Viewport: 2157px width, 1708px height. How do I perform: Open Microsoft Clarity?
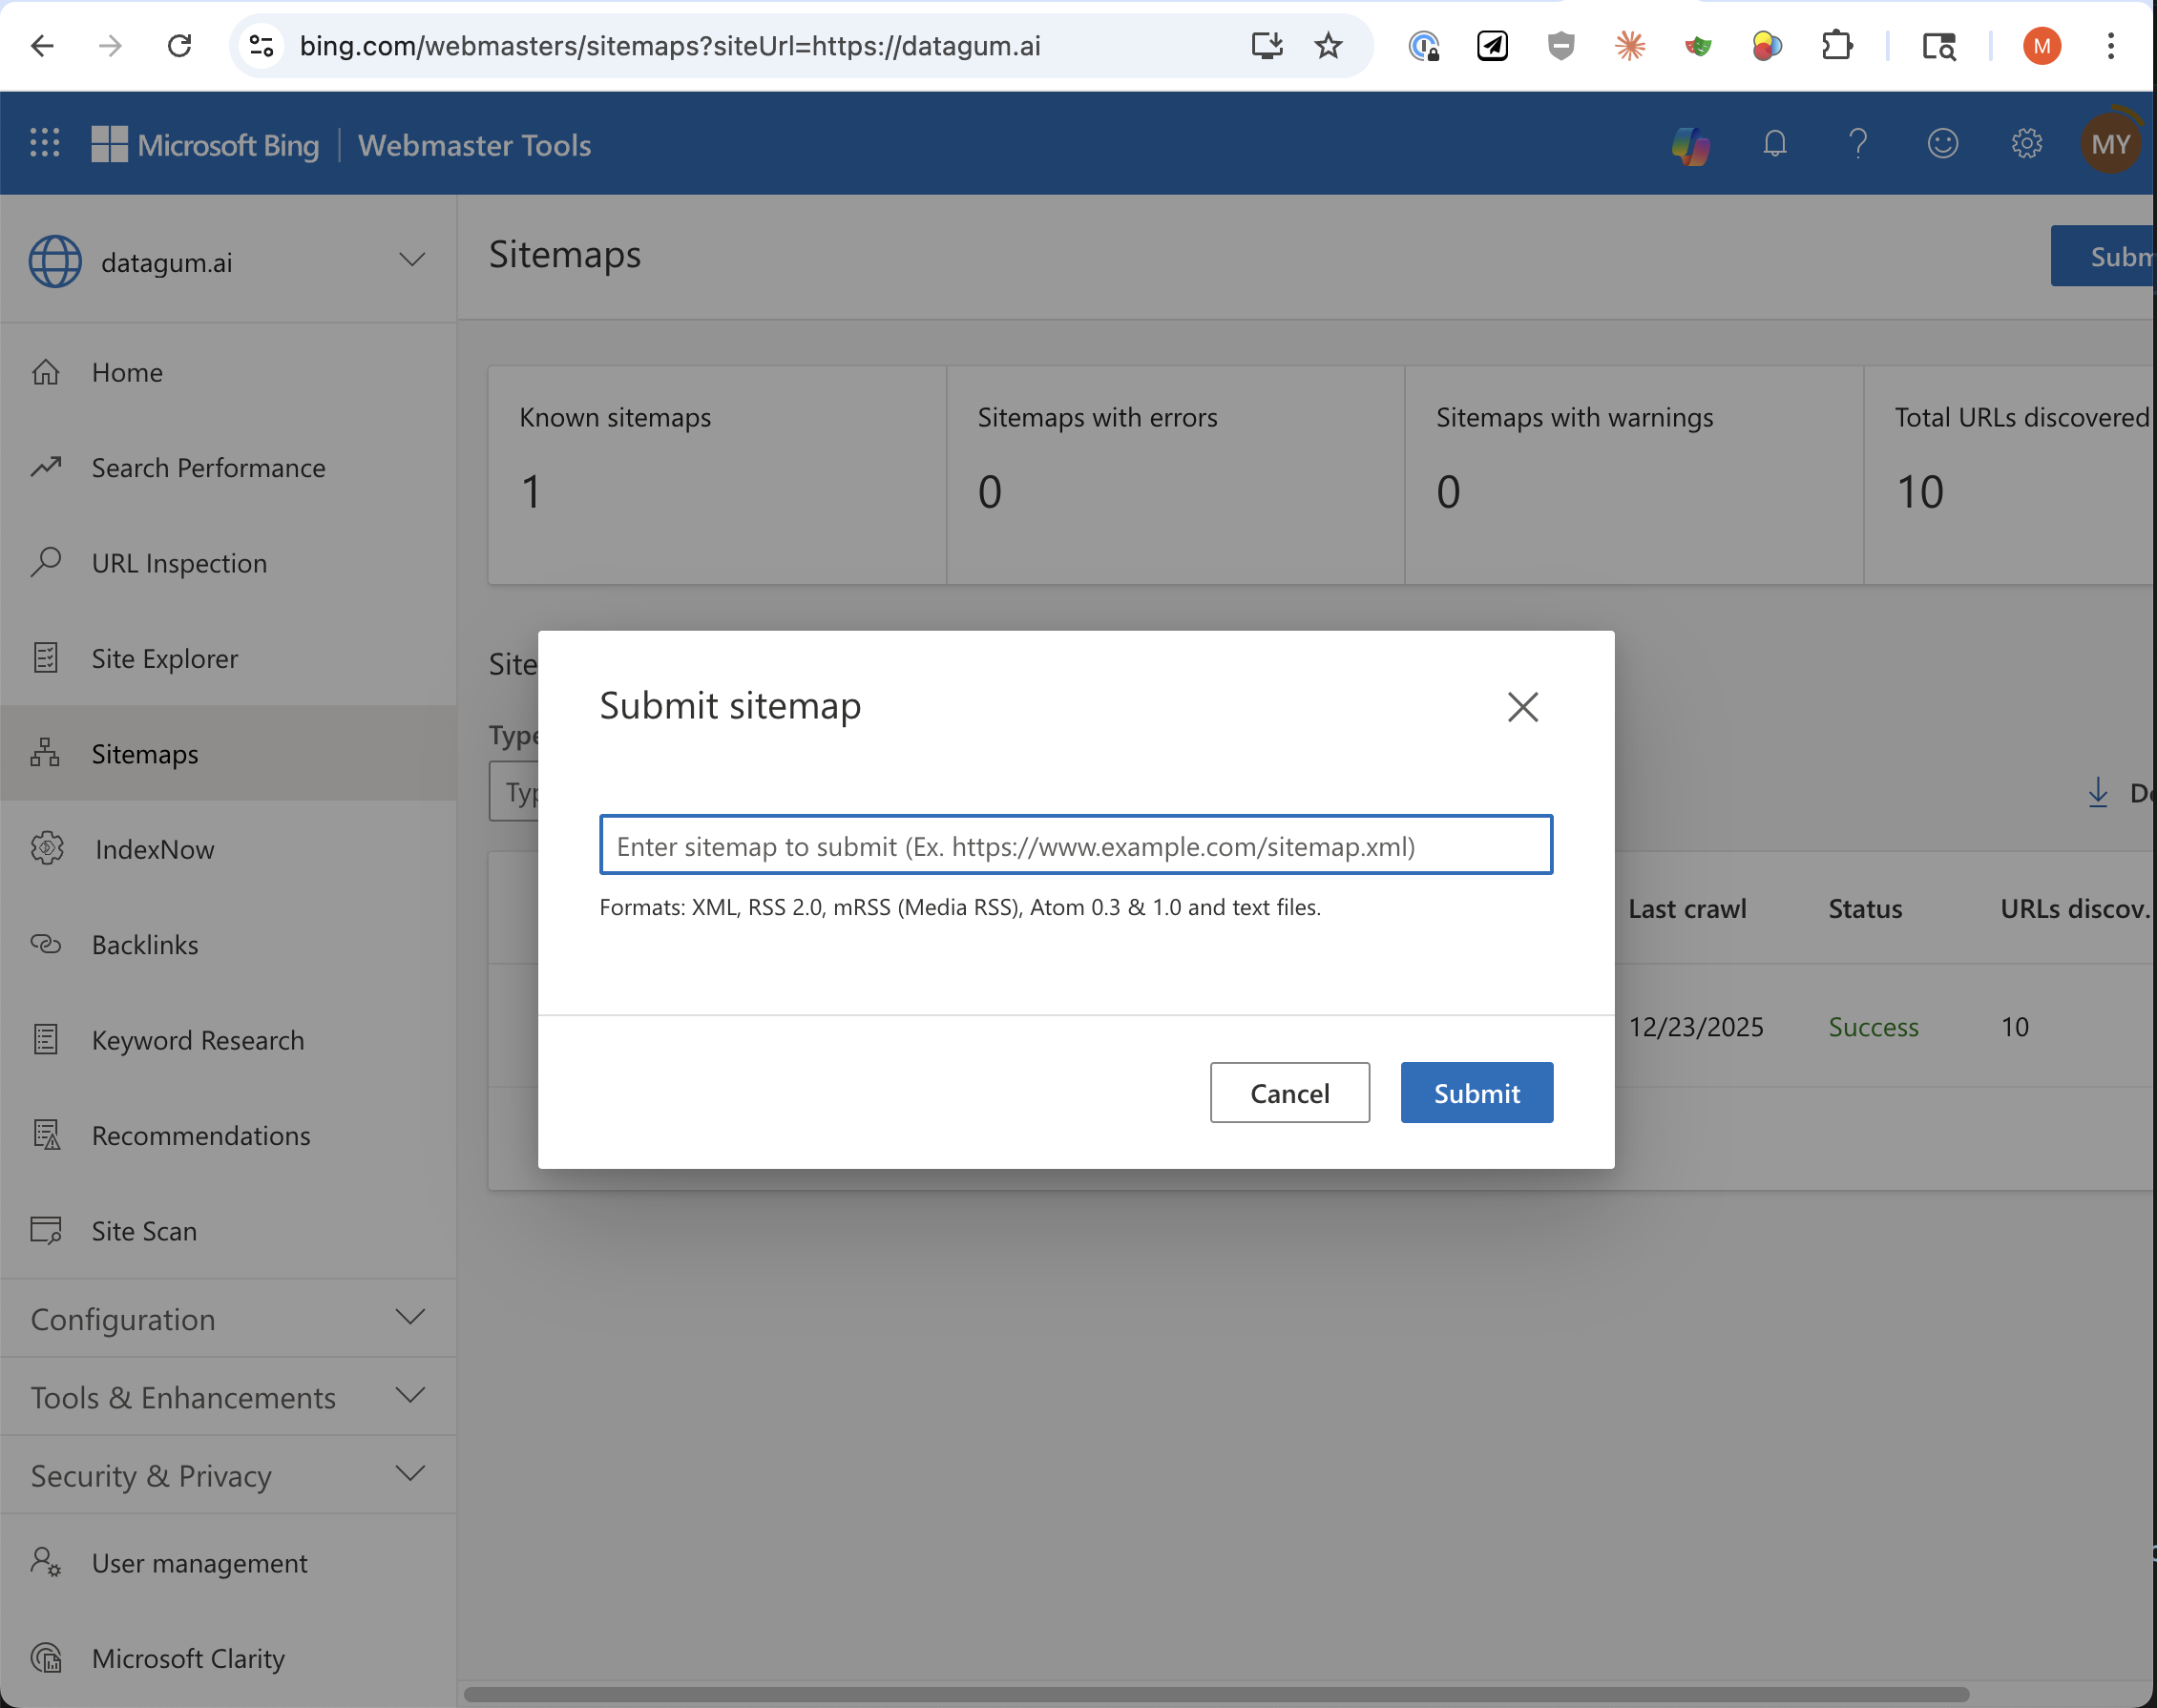pyautogui.click(x=187, y=1657)
